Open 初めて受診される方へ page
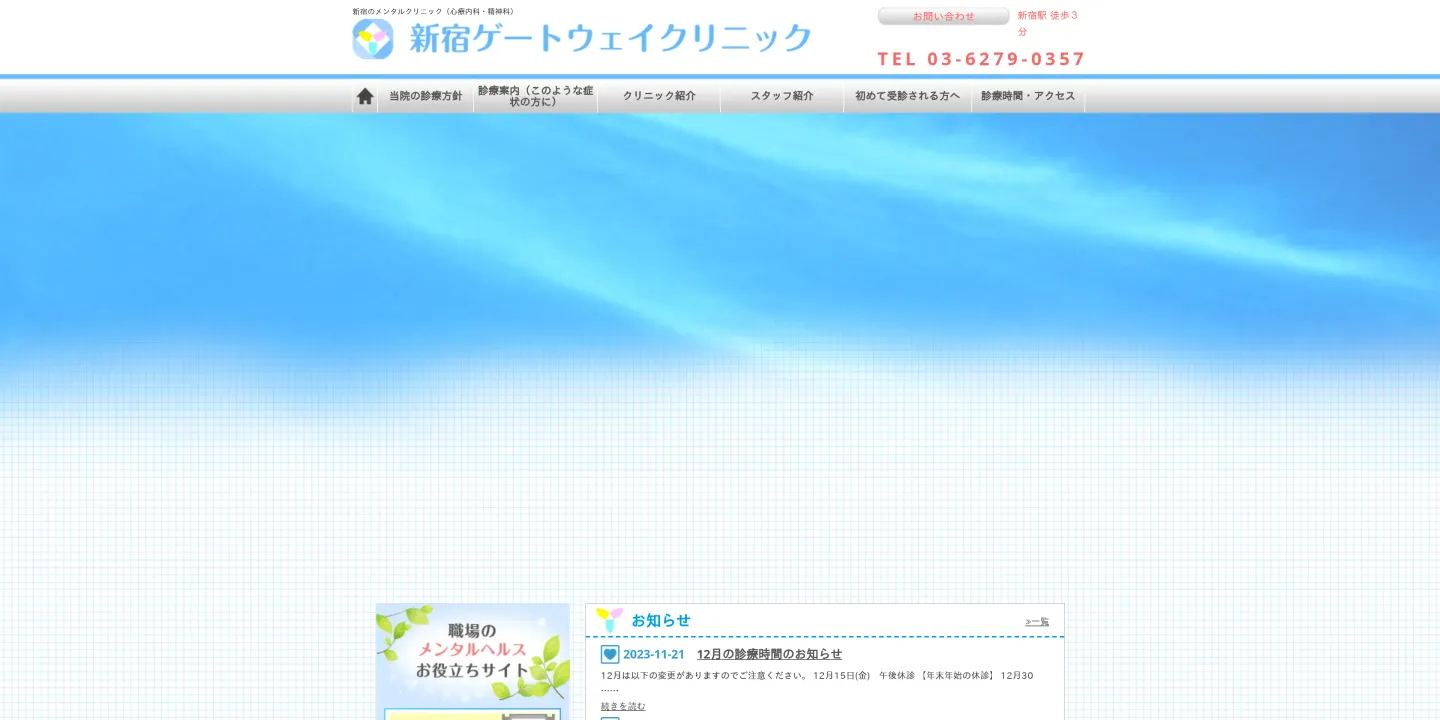 click(x=907, y=96)
